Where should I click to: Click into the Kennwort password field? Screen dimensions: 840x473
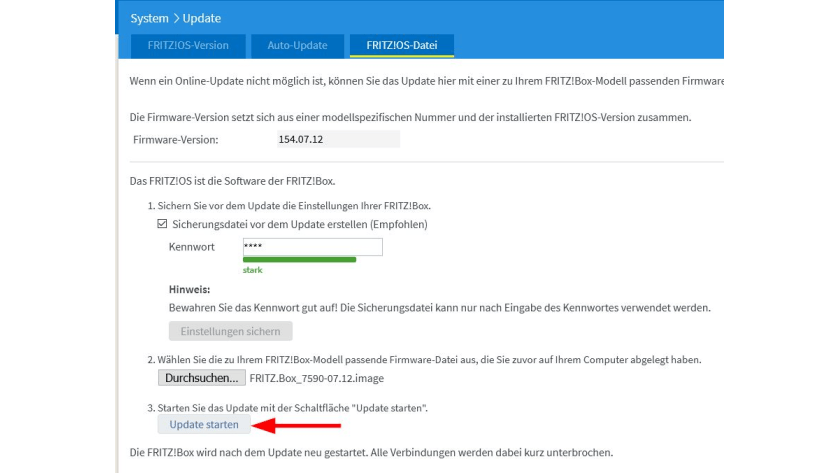[x=312, y=247]
